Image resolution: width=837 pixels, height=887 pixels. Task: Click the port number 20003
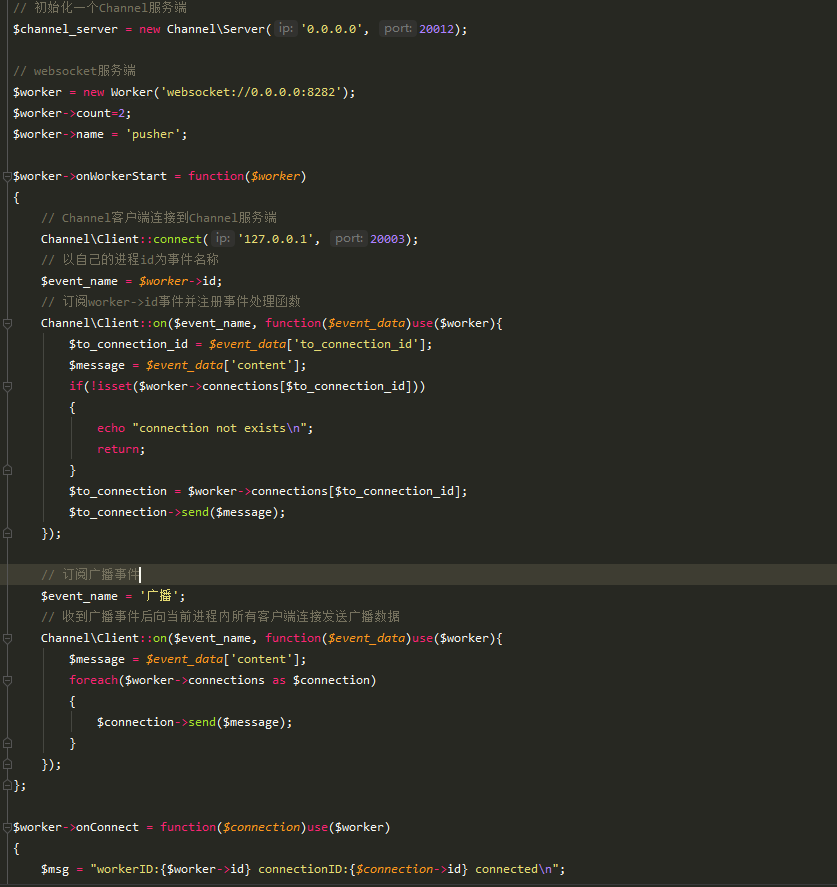pyautogui.click(x=387, y=239)
